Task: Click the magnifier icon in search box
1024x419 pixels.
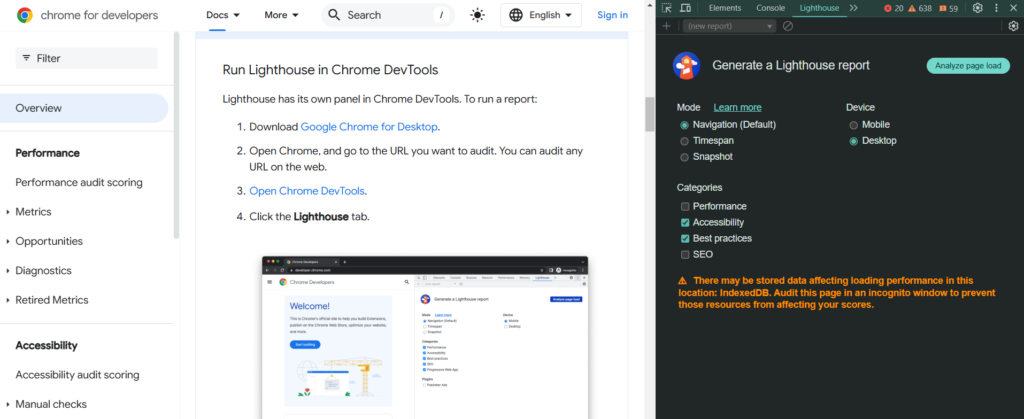Action: point(334,15)
